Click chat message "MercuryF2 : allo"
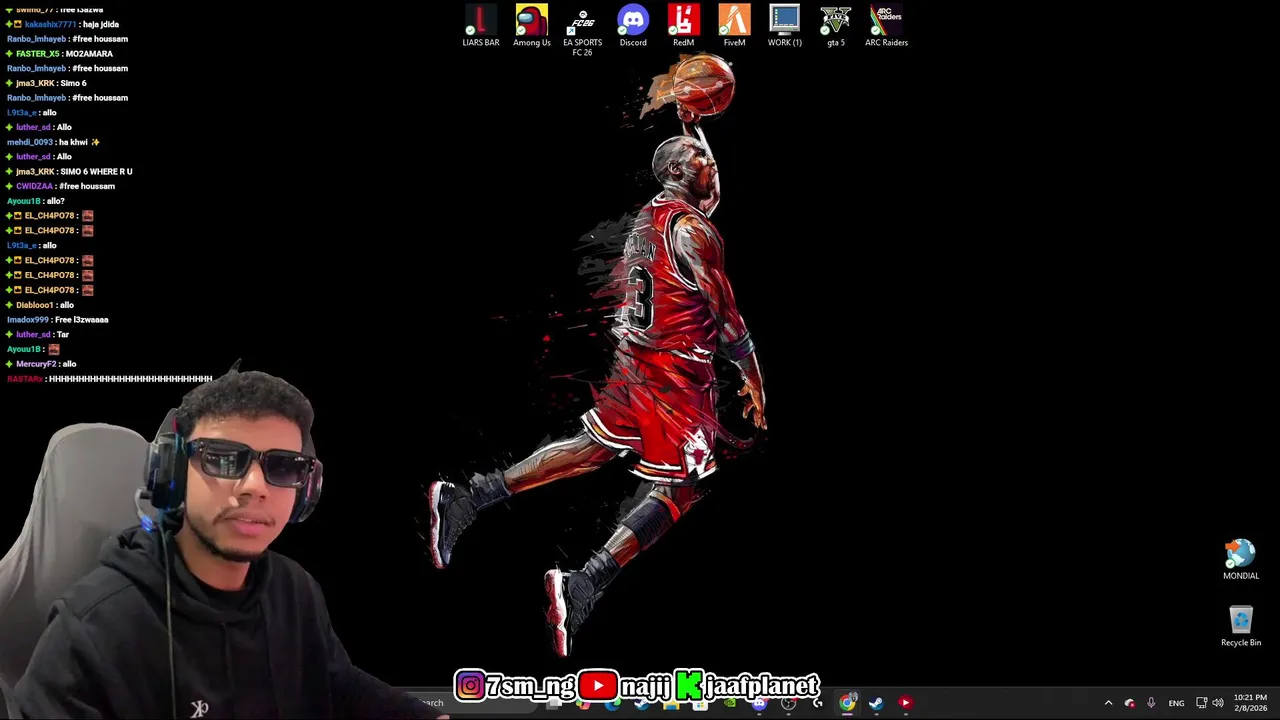Screen dimensions: 1280x720 [41, 364]
